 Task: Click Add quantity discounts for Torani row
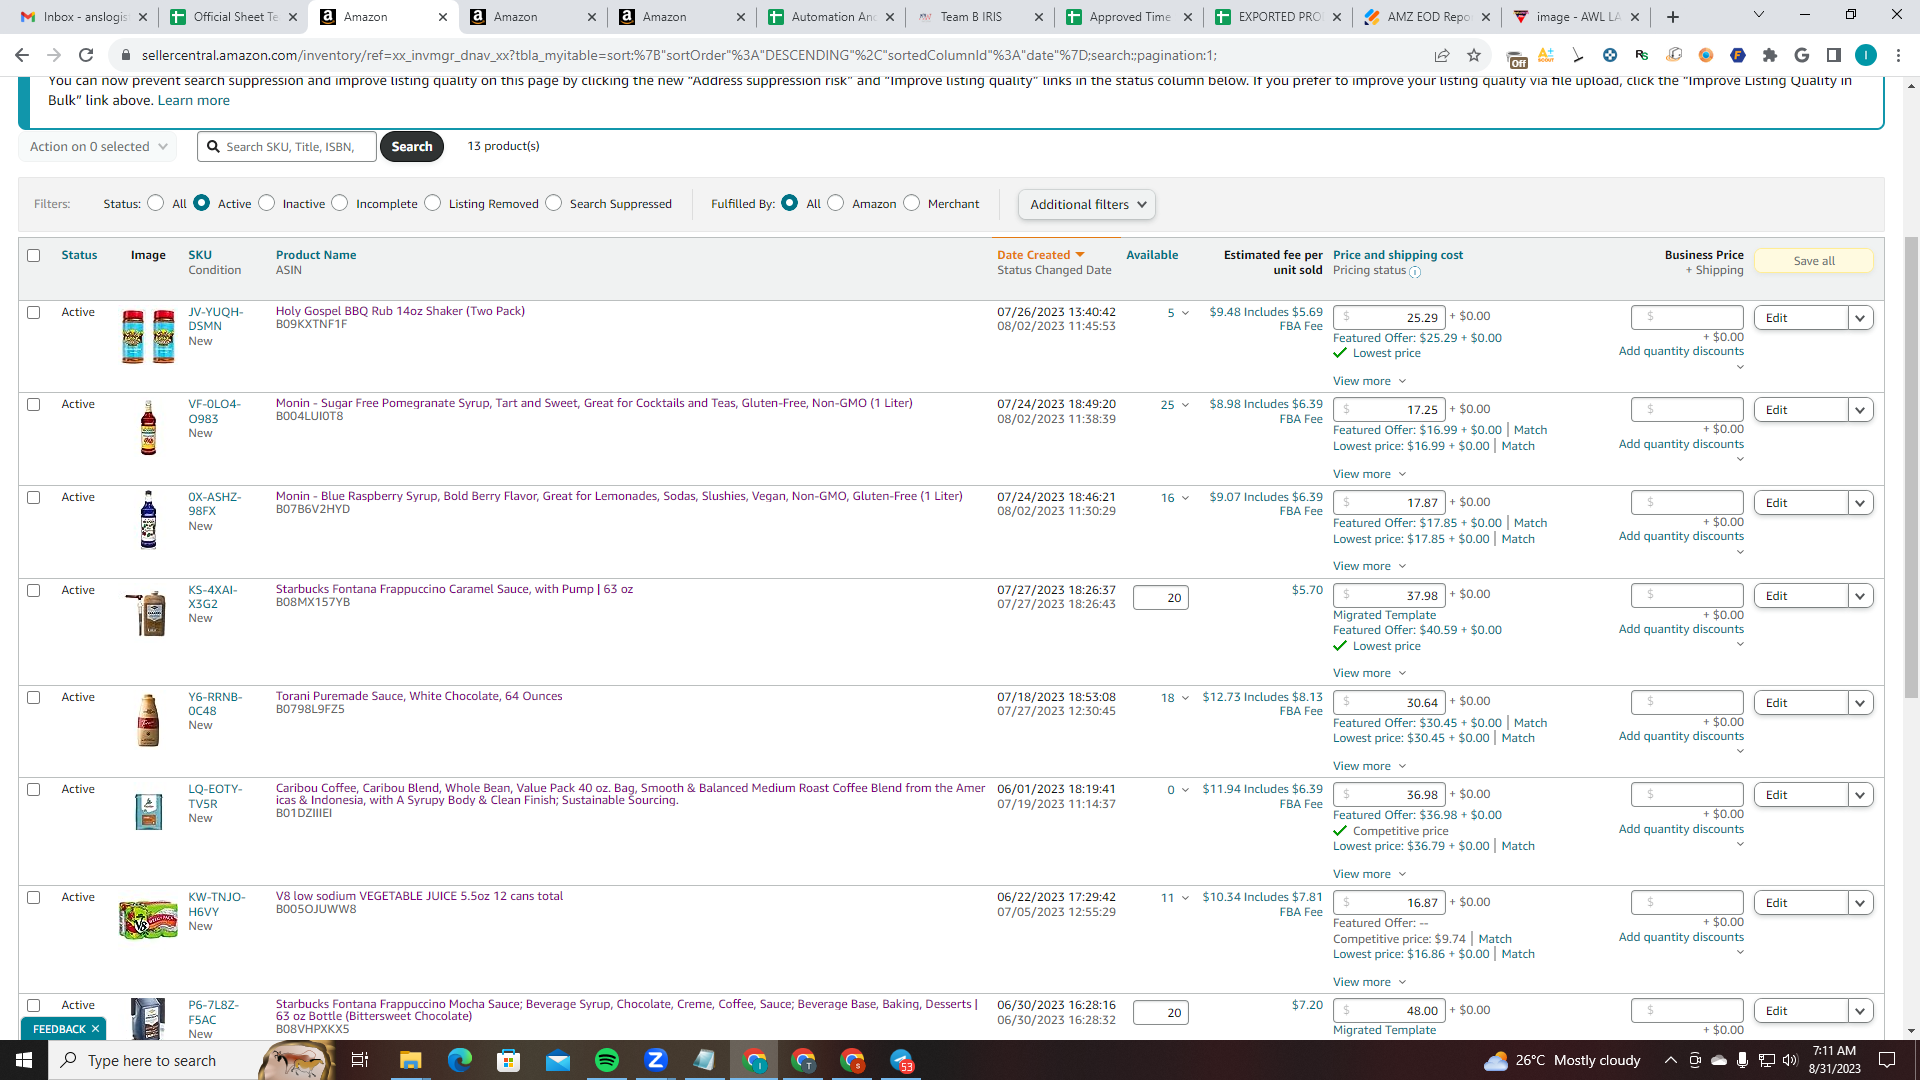[x=1681, y=736]
